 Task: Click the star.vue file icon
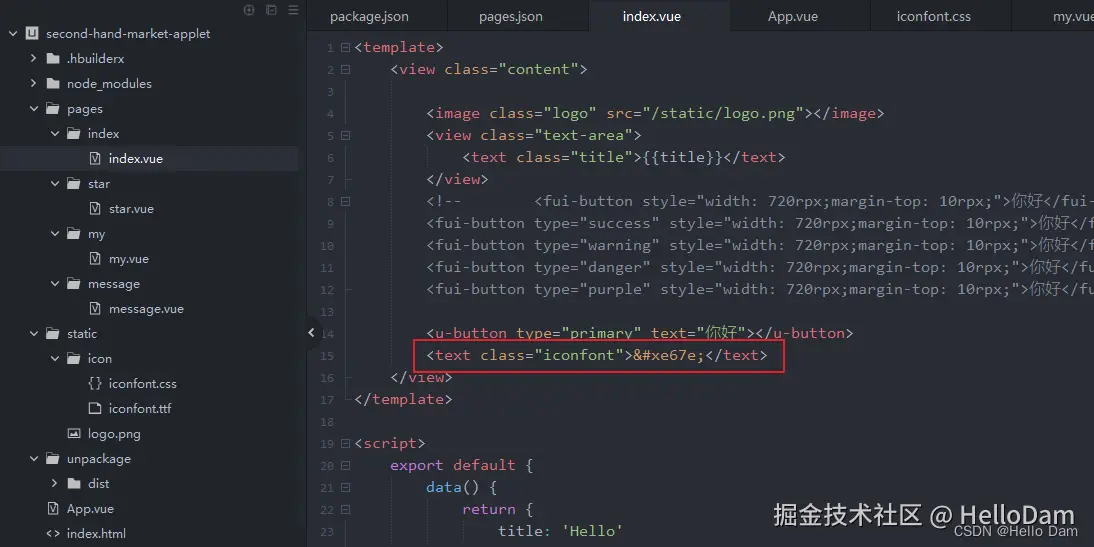tap(95, 209)
